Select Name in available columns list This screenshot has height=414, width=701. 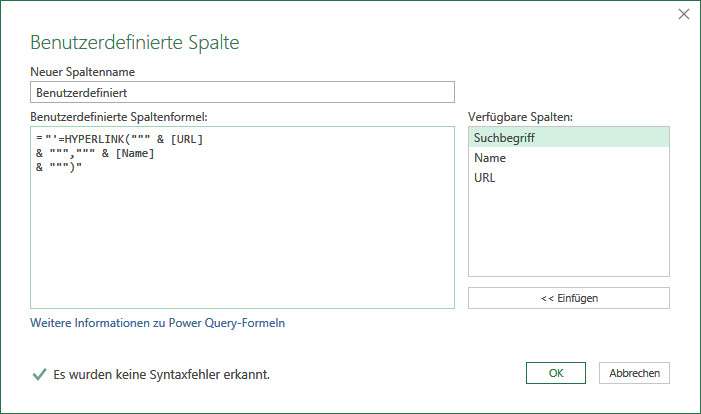(569, 158)
